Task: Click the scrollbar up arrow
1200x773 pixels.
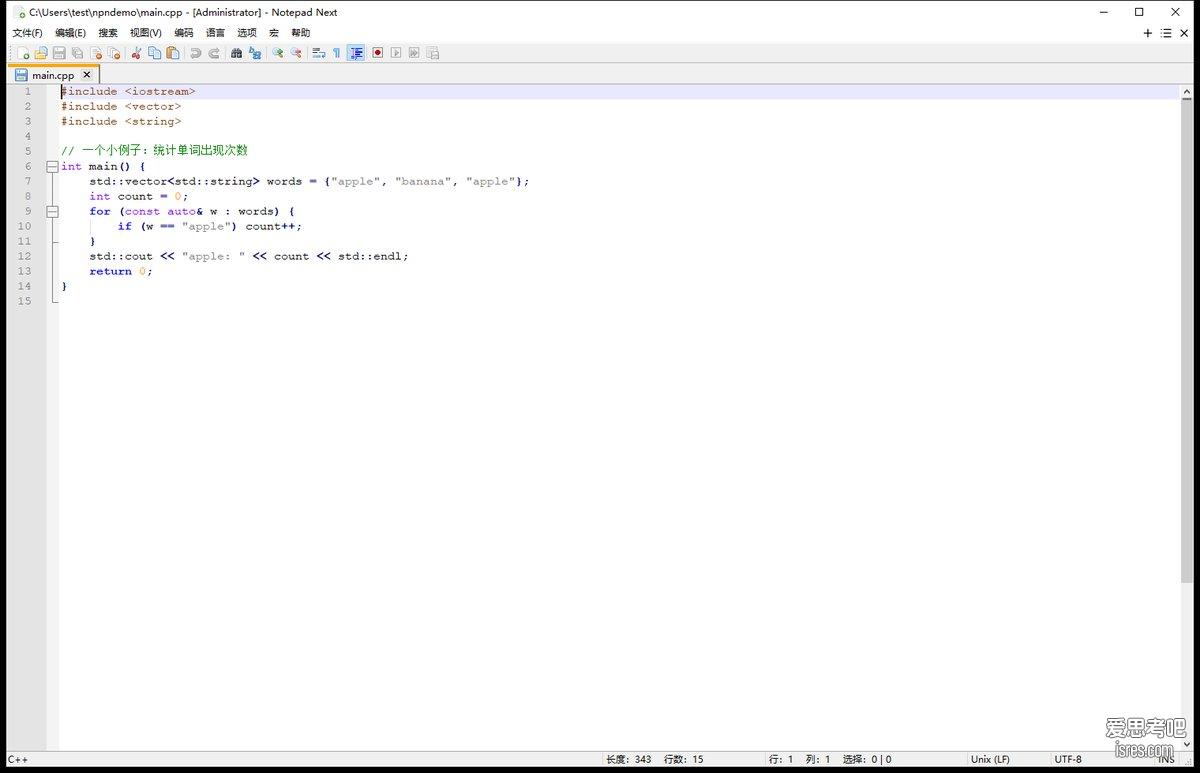Action: pos(1186,91)
